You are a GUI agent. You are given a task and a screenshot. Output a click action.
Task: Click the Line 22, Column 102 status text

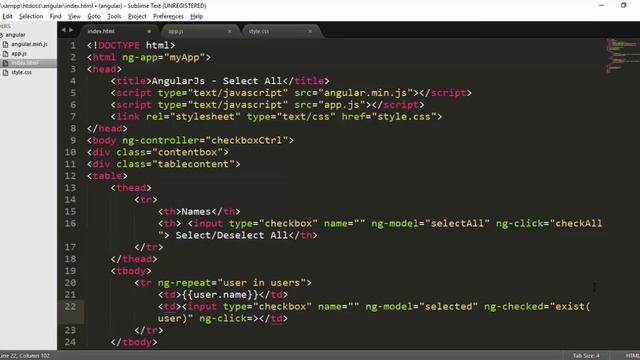coord(25,356)
